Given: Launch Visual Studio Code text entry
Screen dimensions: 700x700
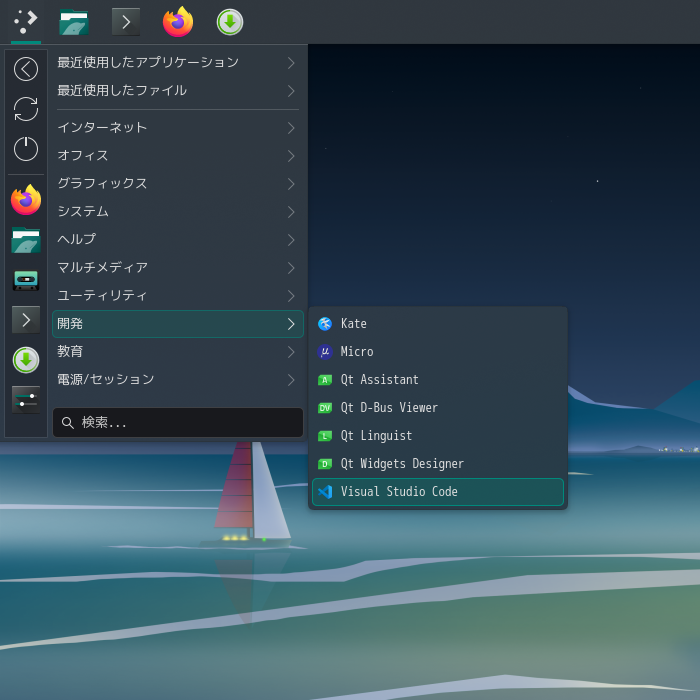Looking at the screenshot, I should (x=399, y=492).
